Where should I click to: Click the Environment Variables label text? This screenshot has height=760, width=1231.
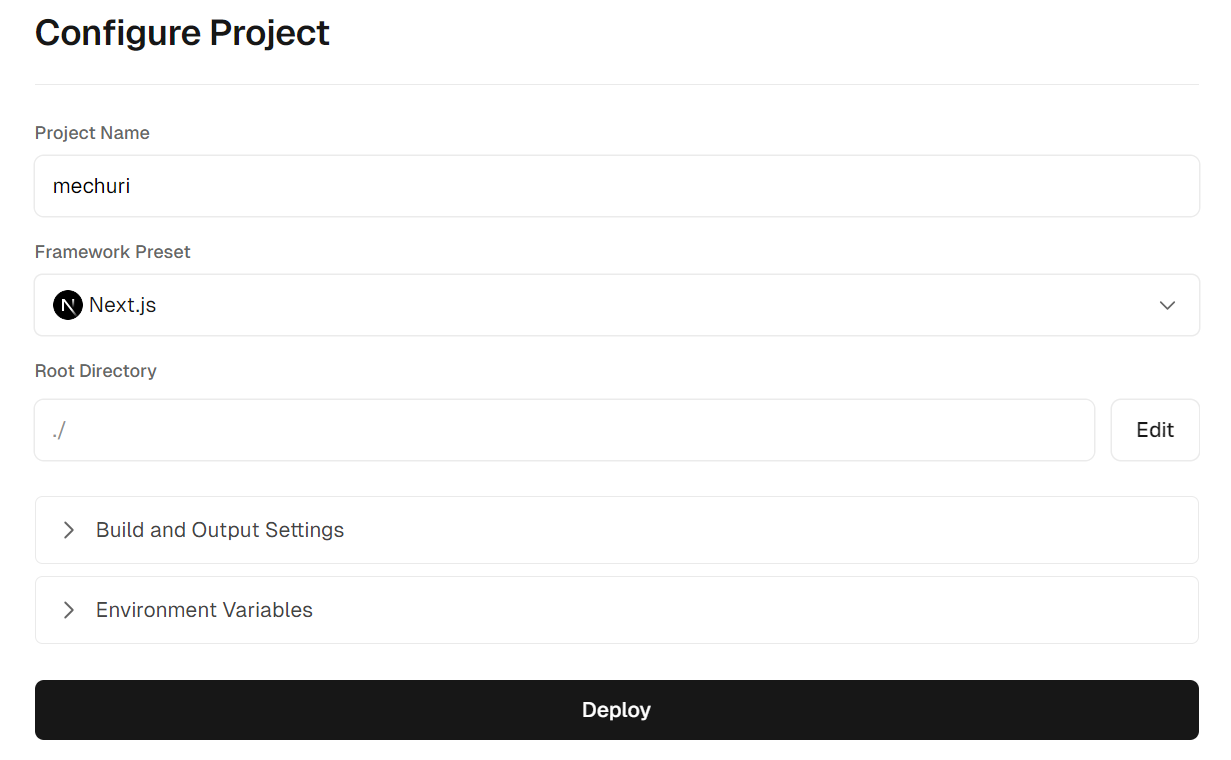pos(204,610)
